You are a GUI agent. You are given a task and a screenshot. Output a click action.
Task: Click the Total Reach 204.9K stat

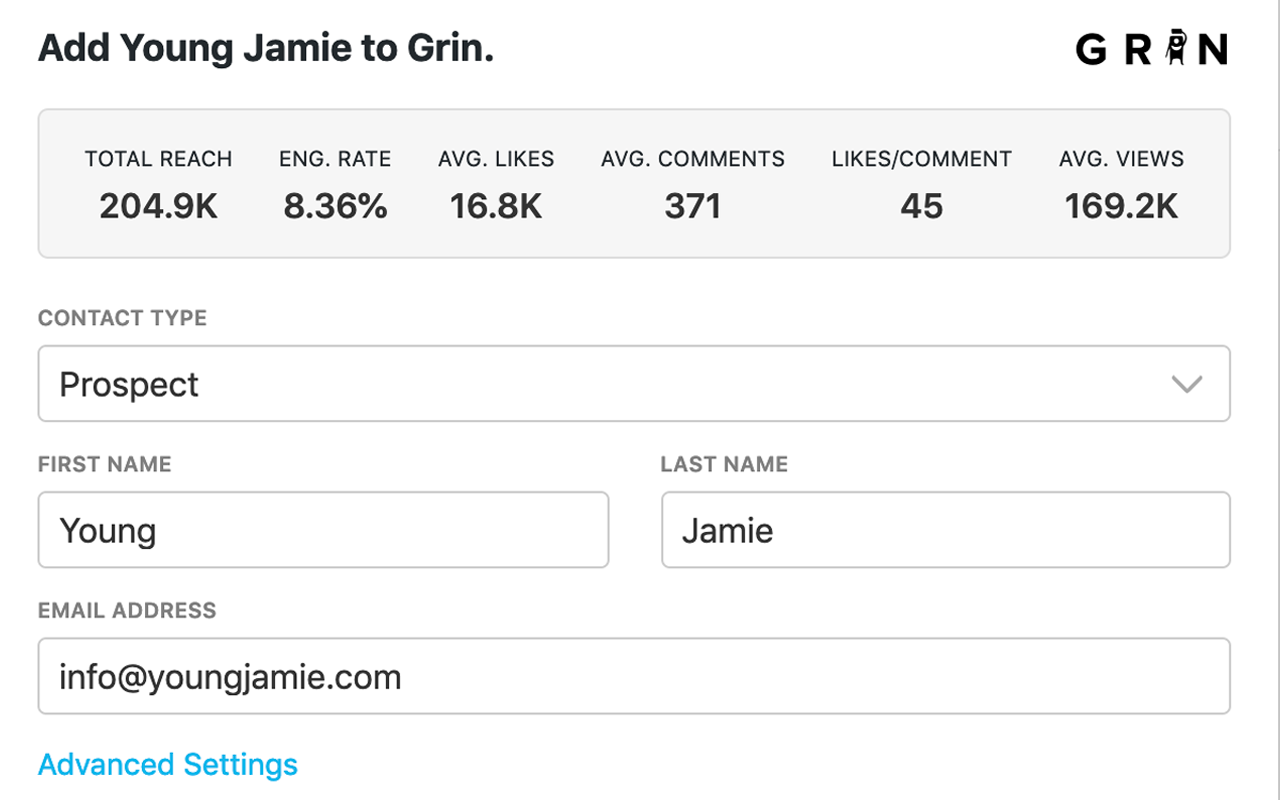point(158,186)
